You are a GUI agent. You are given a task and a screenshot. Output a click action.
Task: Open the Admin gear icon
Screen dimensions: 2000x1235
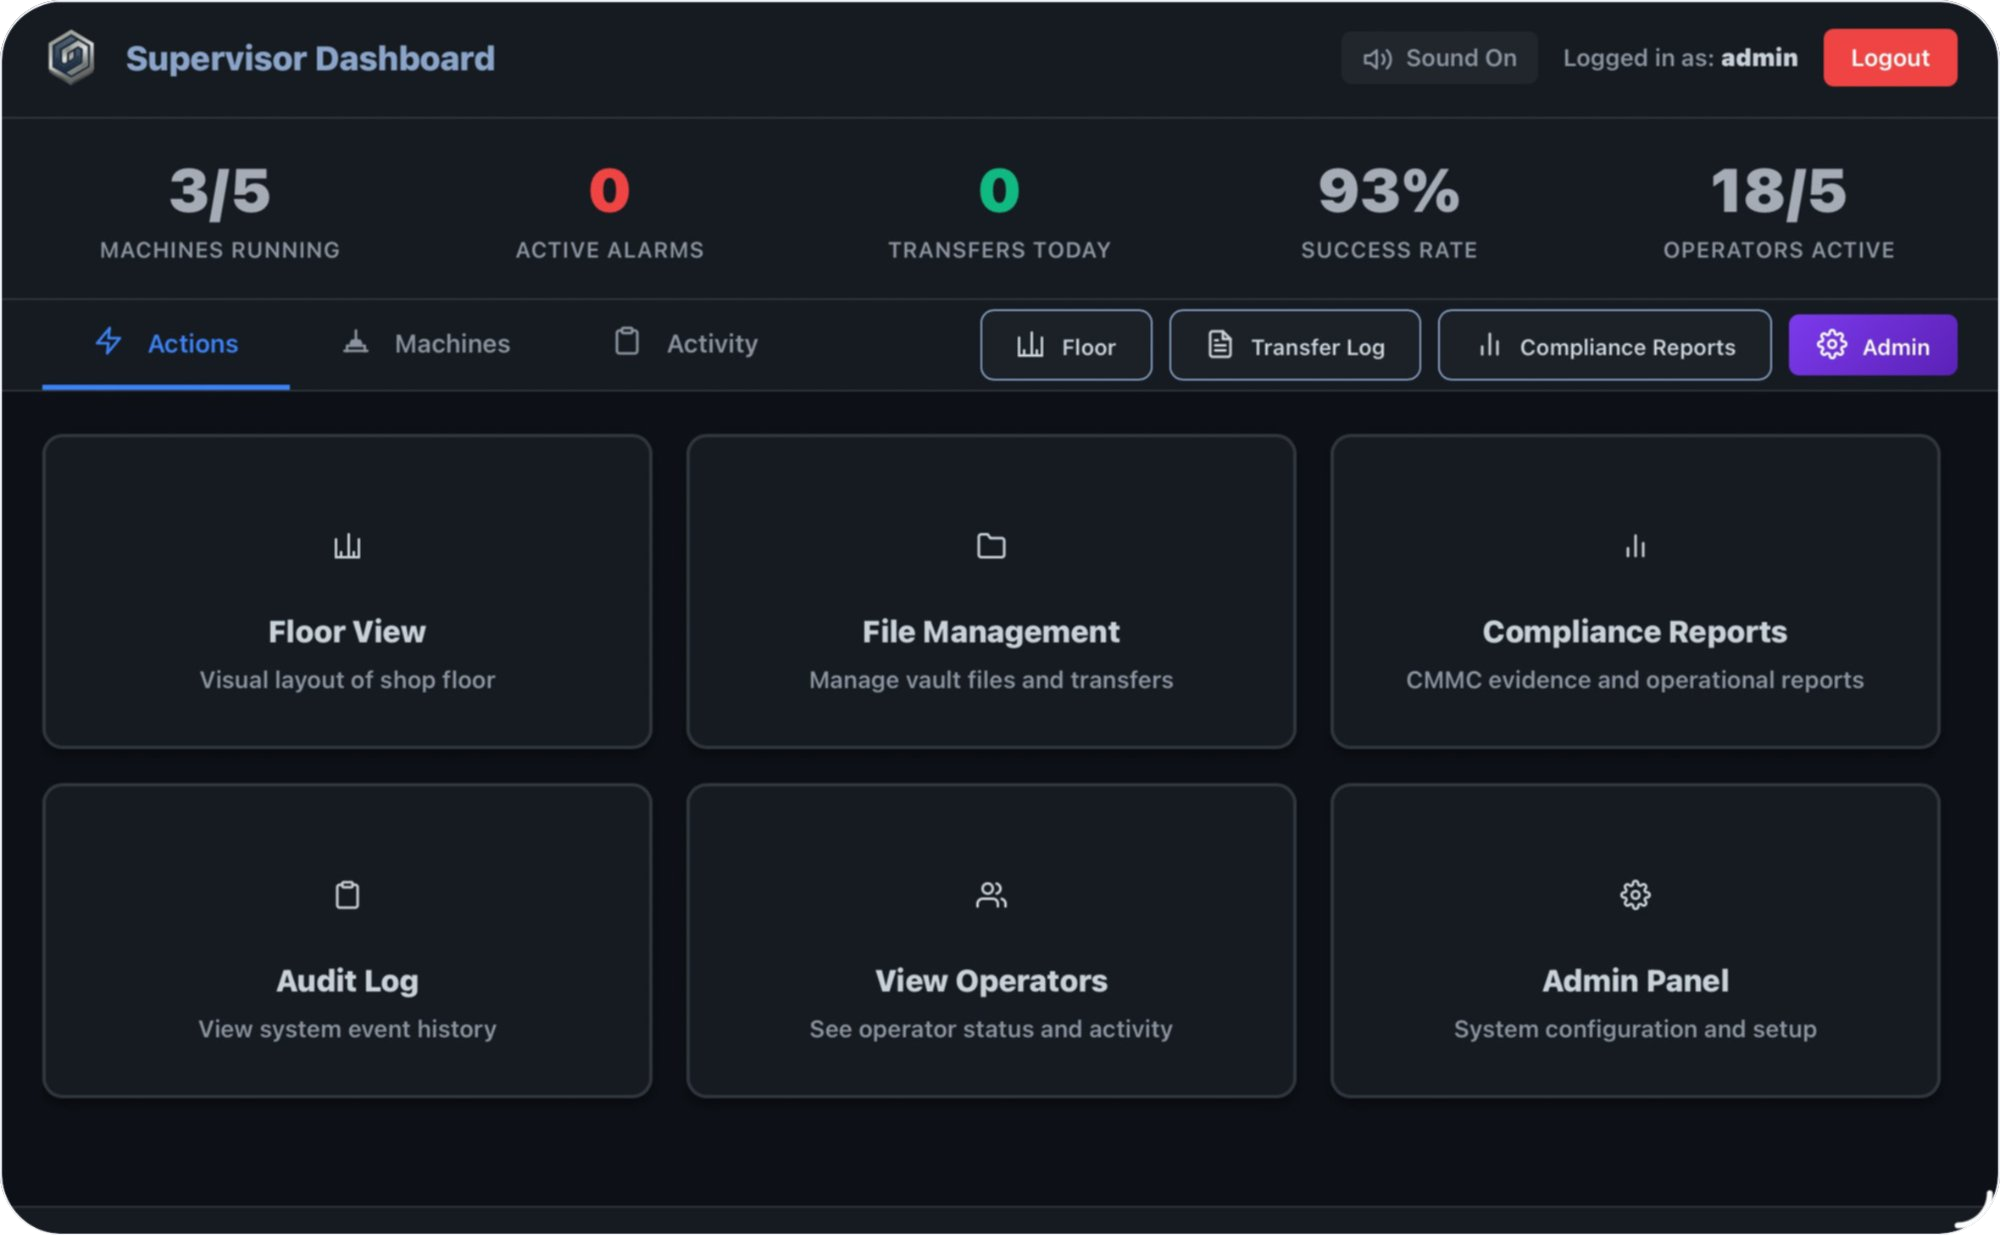pos(1831,345)
